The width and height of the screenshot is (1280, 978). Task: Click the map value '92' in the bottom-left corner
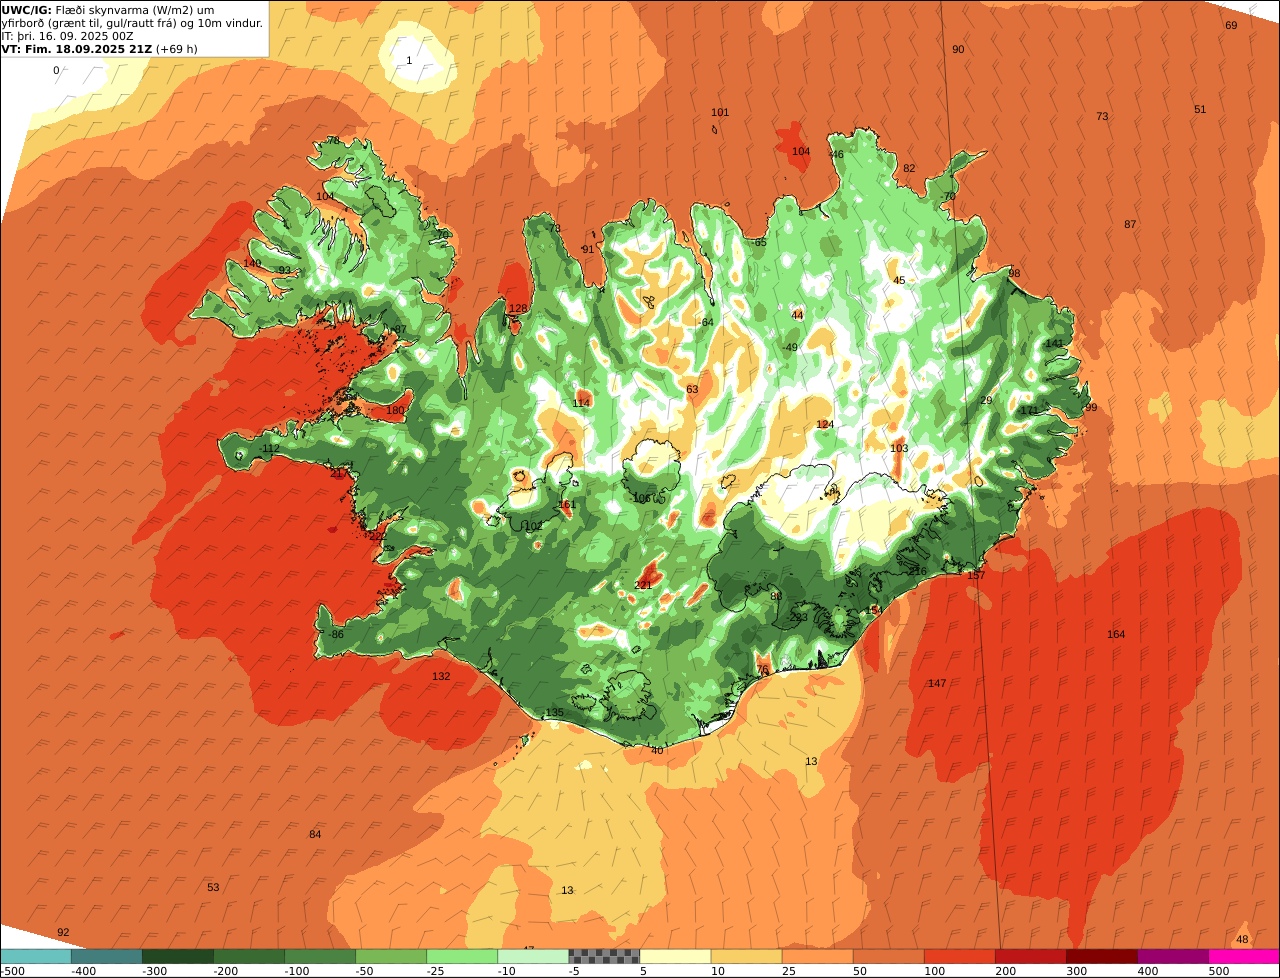click(x=63, y=933)
